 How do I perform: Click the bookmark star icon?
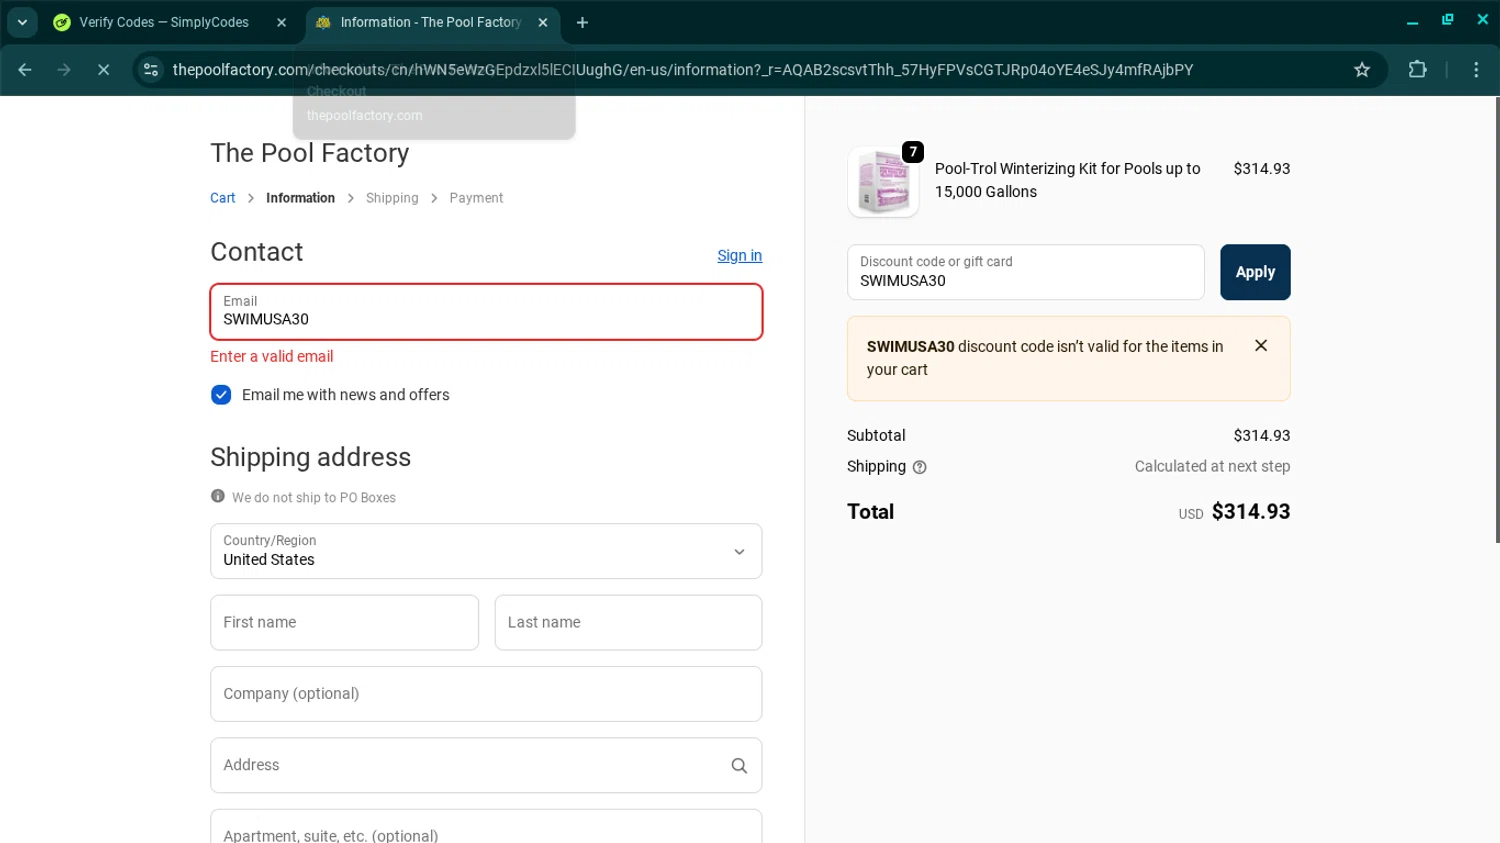(1361, 70)
